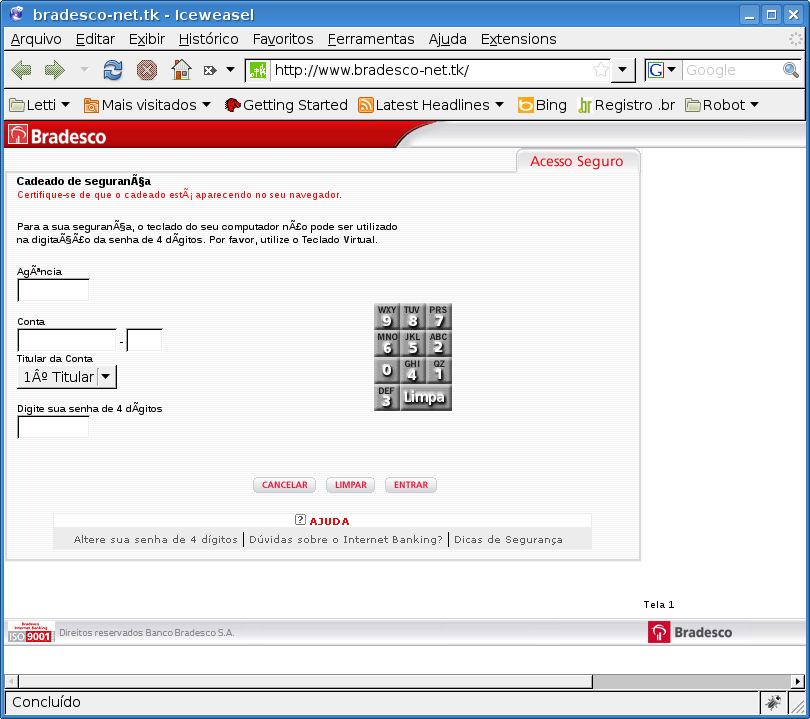
Task: Open the Titular da Conta dropdown
Action: (x=67, y=377)
